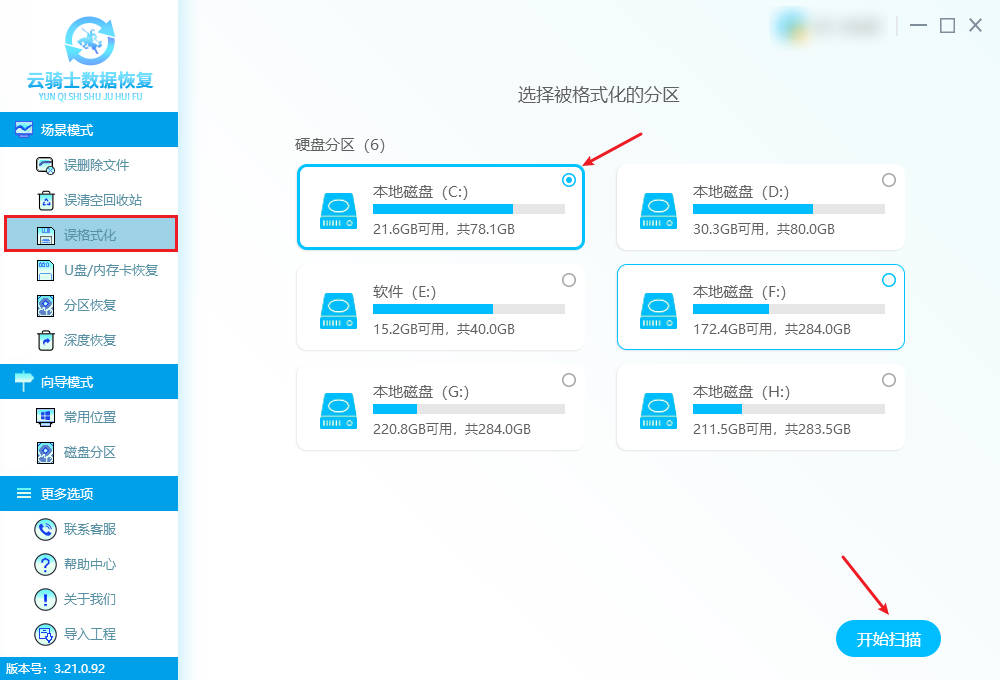The width and height of the screenshot is (1000, 680).
Task: Open the 常用位置 sidebar entry
Action: pos(90,417)
